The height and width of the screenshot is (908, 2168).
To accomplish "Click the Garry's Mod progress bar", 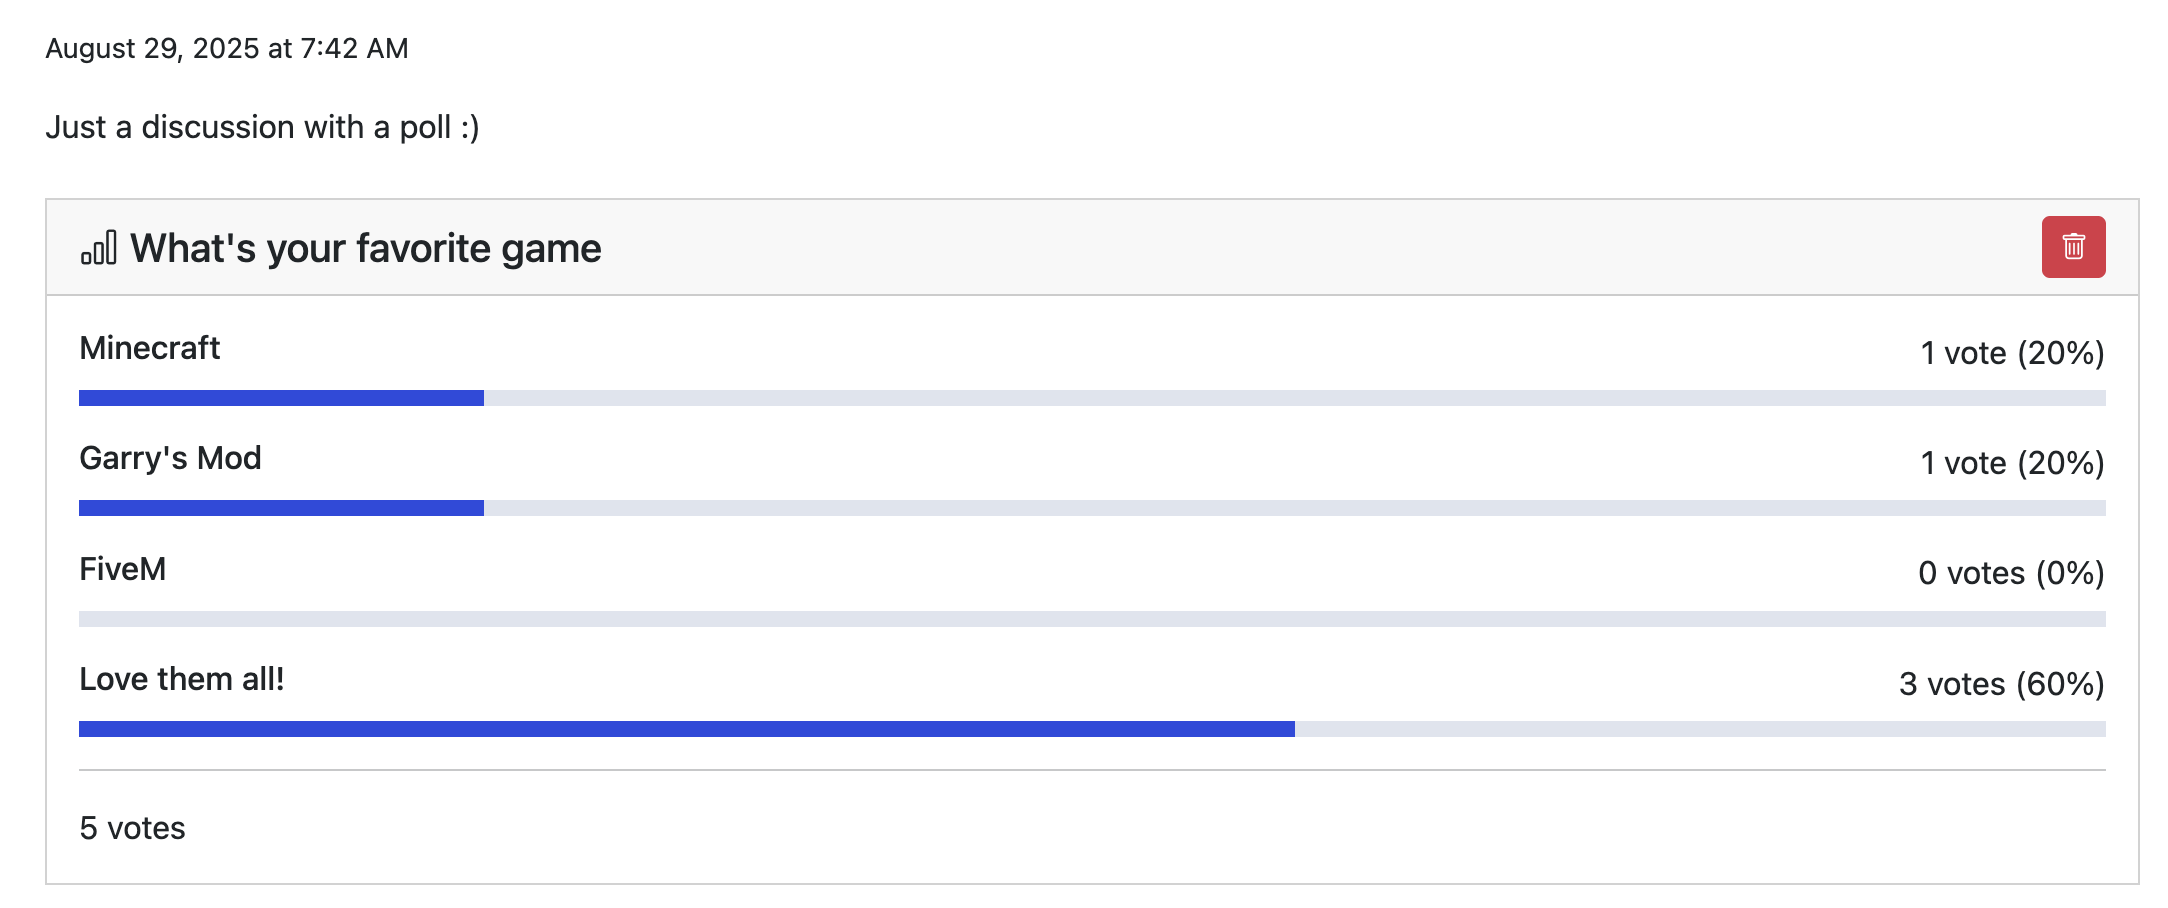I will (1092, 508).
